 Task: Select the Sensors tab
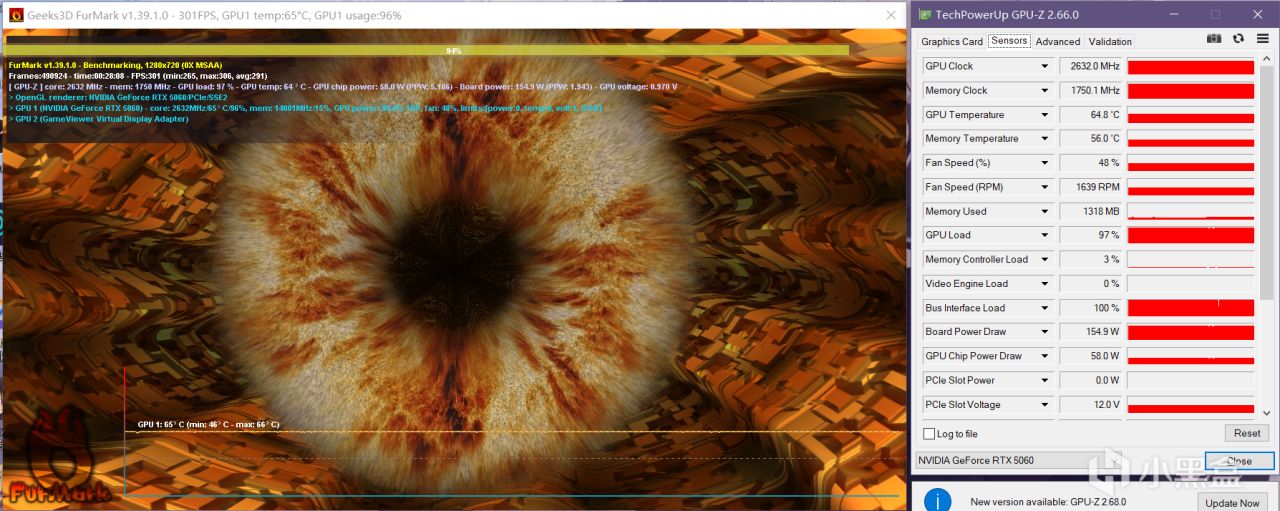pos(1009,41)
